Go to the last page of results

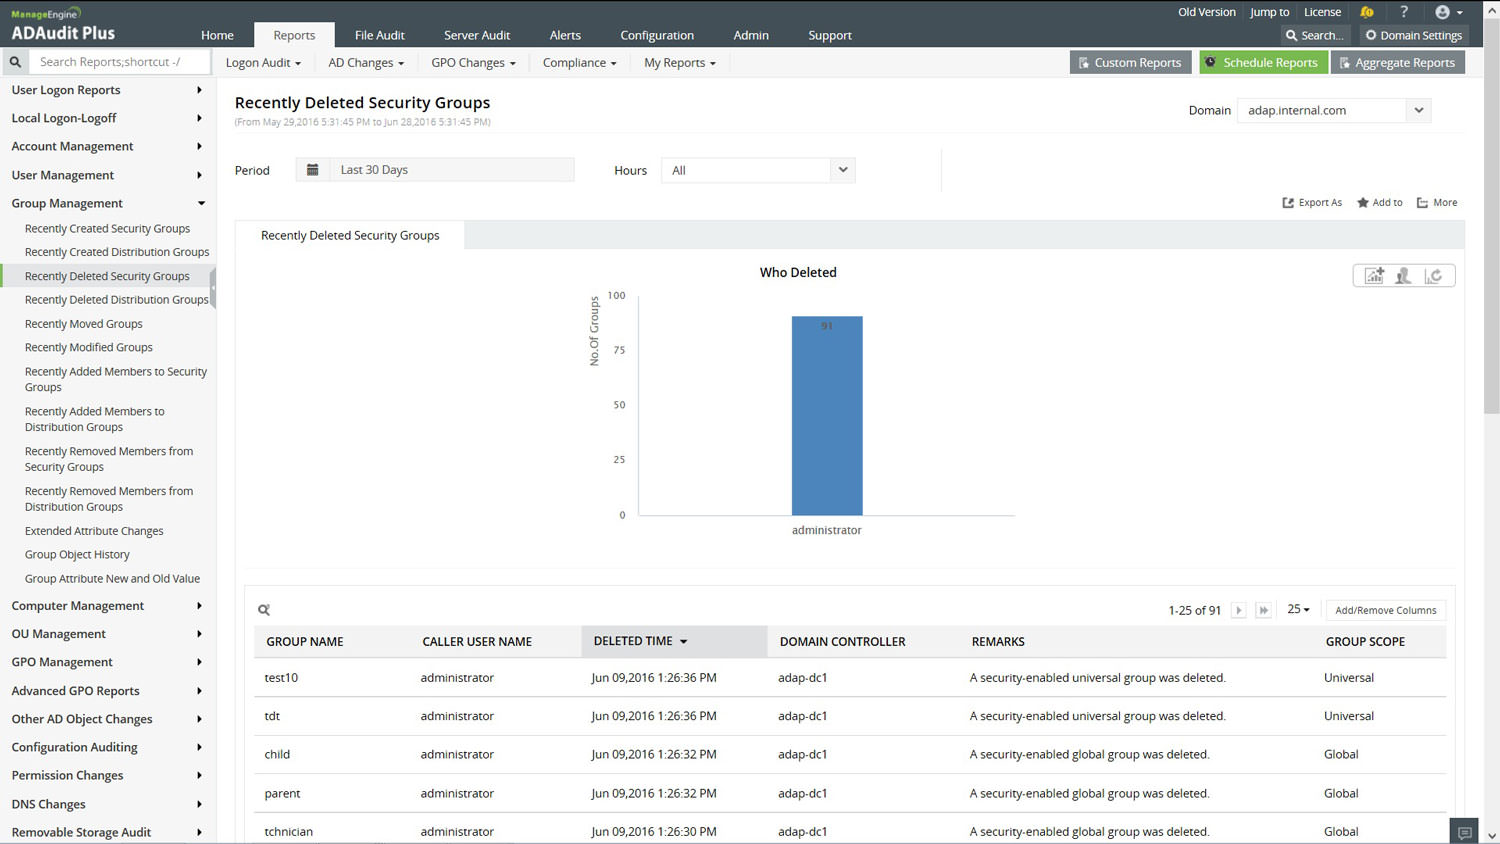[x=1263, y=610]
